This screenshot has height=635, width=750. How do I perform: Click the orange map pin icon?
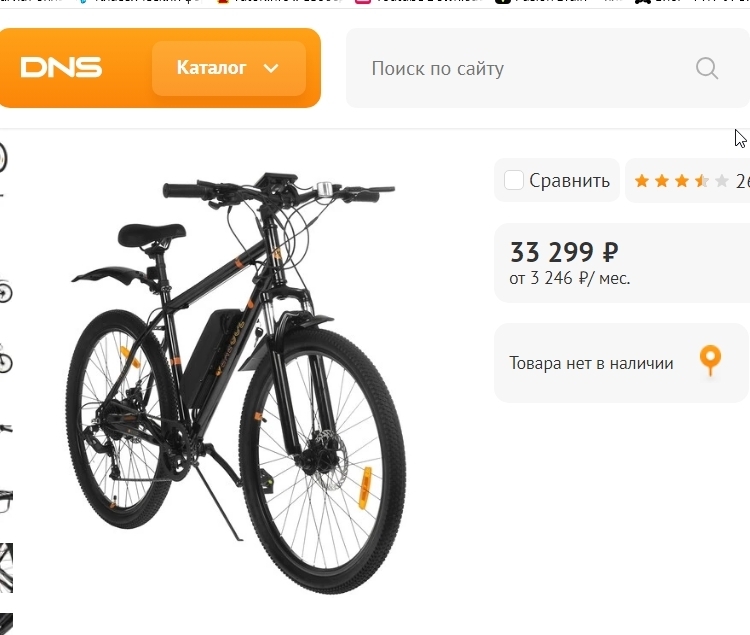tap(710, 361)
